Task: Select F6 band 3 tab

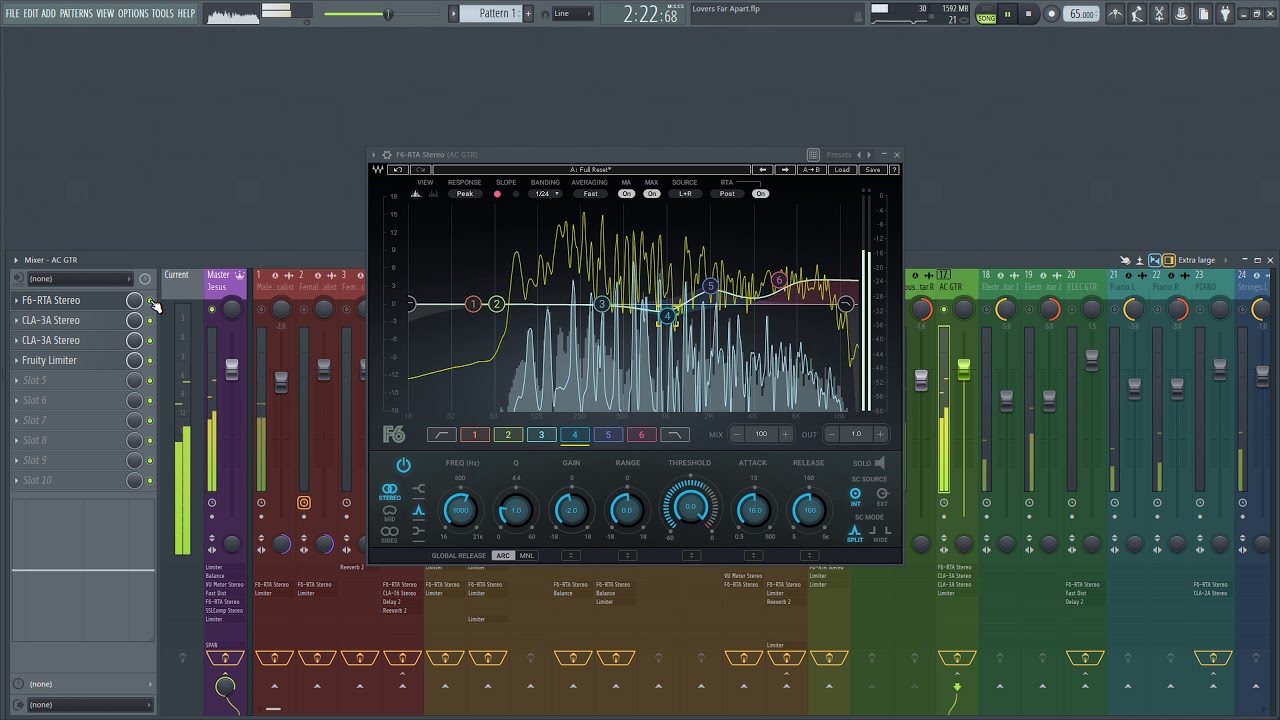Action: (x=541, y=435)
